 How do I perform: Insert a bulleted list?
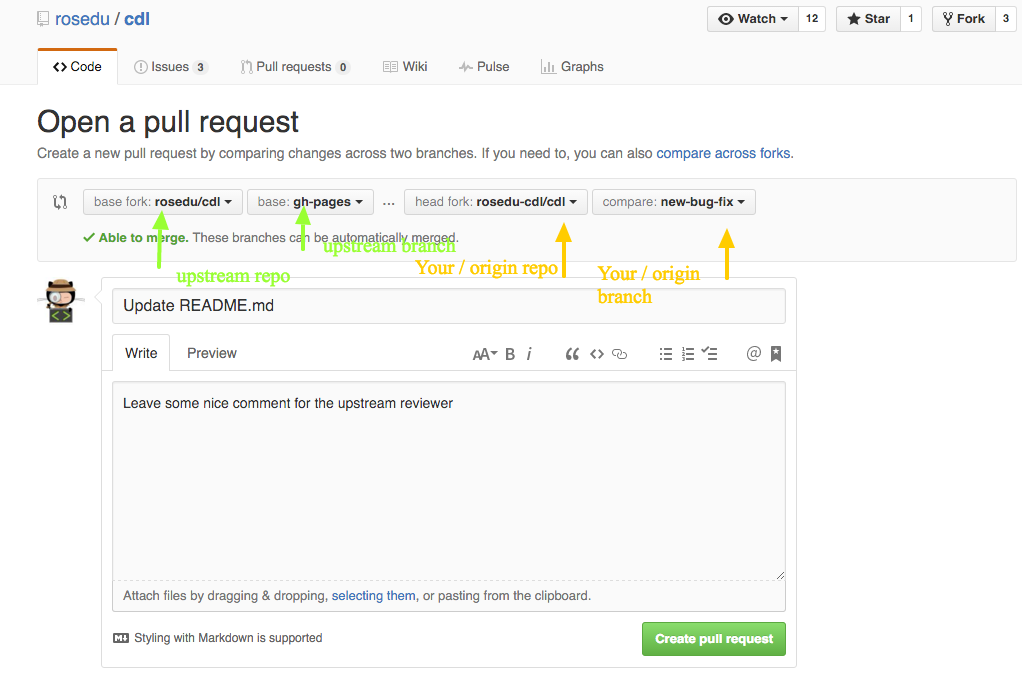click(x=665, y=354)
